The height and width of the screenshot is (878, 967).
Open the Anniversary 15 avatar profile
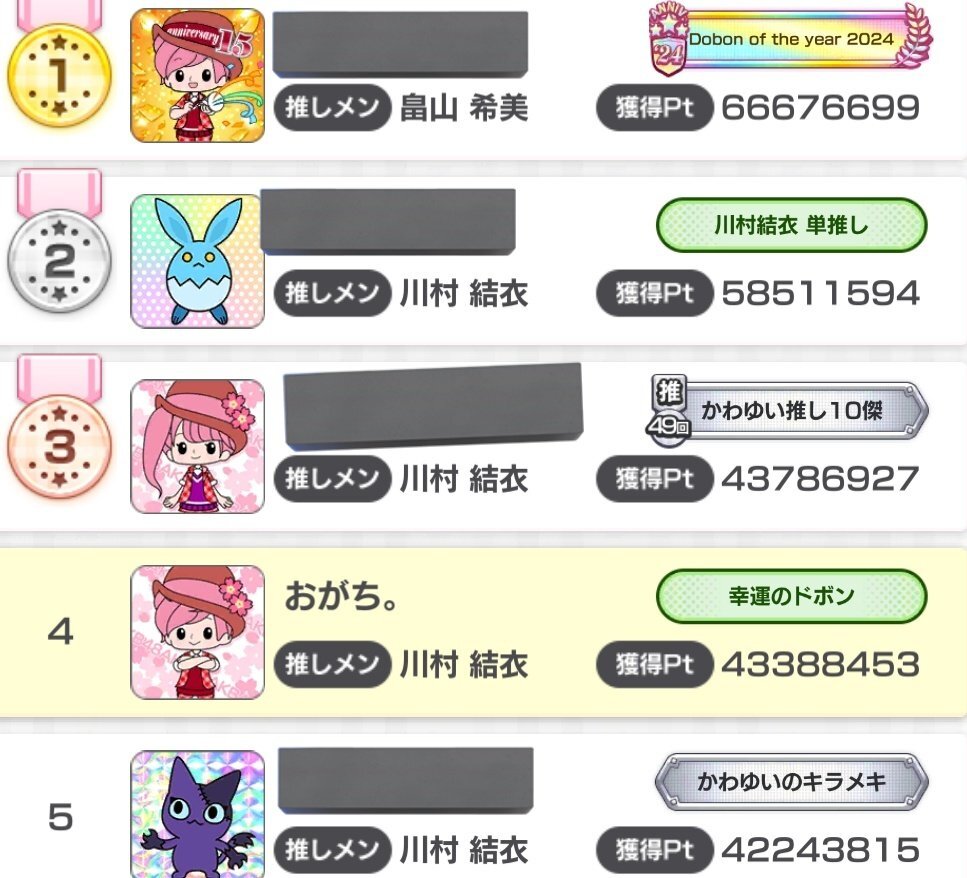tap(197, 75)
